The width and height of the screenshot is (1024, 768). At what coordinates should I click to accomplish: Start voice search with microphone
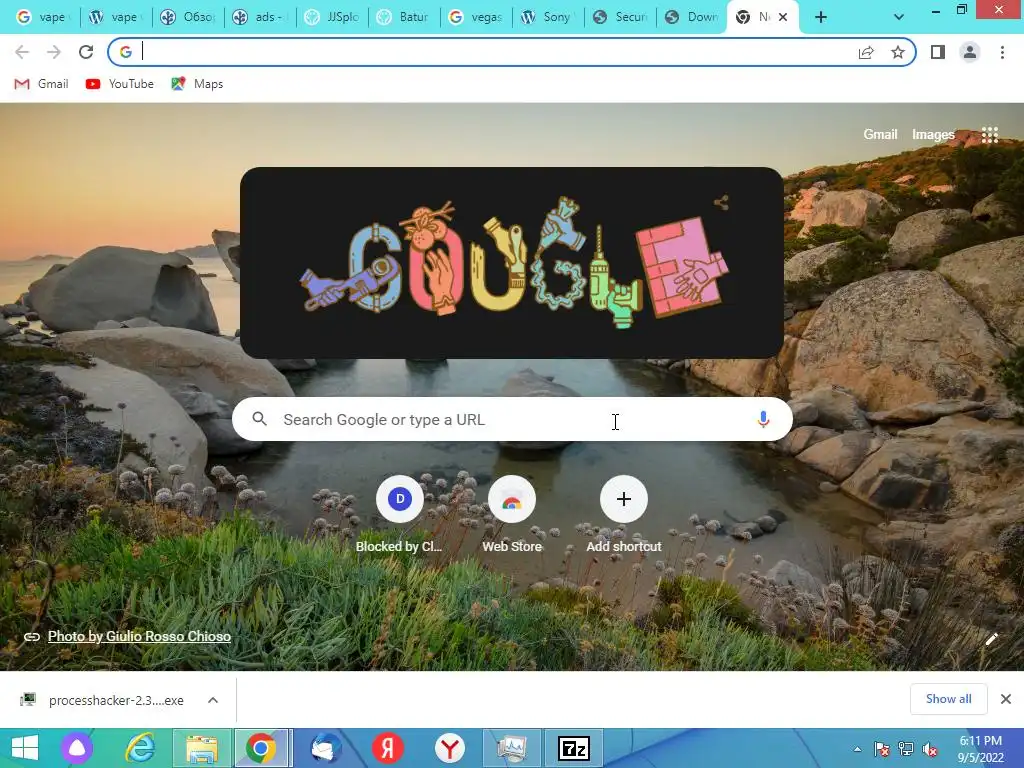point(763,419)
